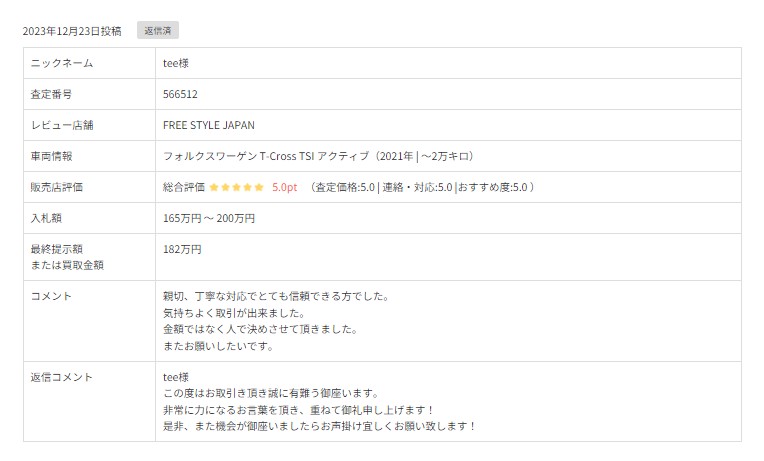Viewport: 764px width, 461px height.
Task: Click the 返信済 status badge
Action: (157, 31)
